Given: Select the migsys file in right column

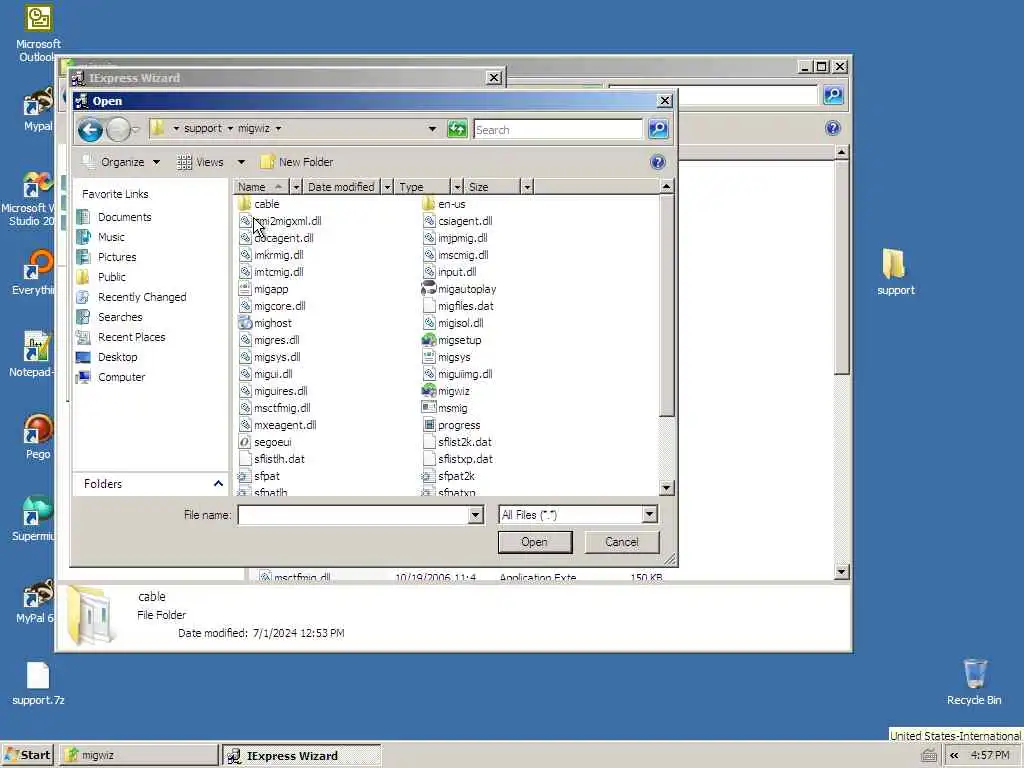Looking at the screenshot, I should click(x=447, y=357).
